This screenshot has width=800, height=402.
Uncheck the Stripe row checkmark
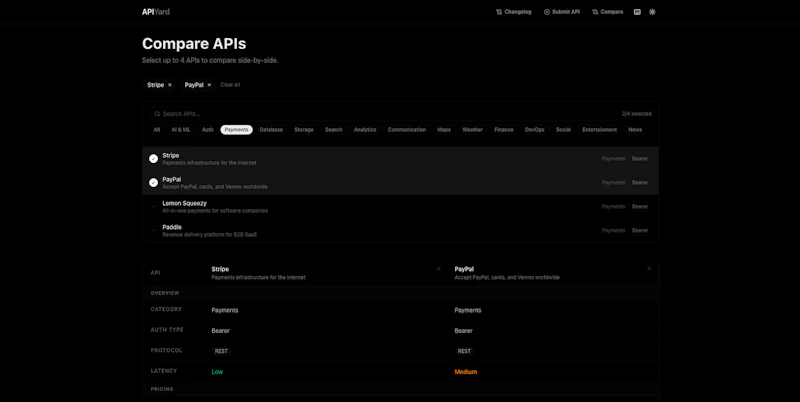tap(153, 159)
